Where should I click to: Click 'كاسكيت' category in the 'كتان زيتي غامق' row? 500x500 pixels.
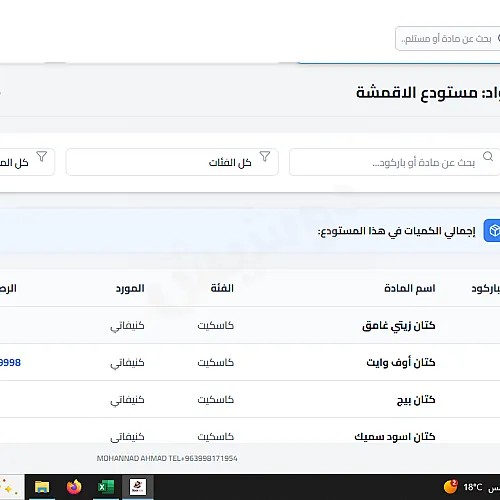[x=216, y=325]
